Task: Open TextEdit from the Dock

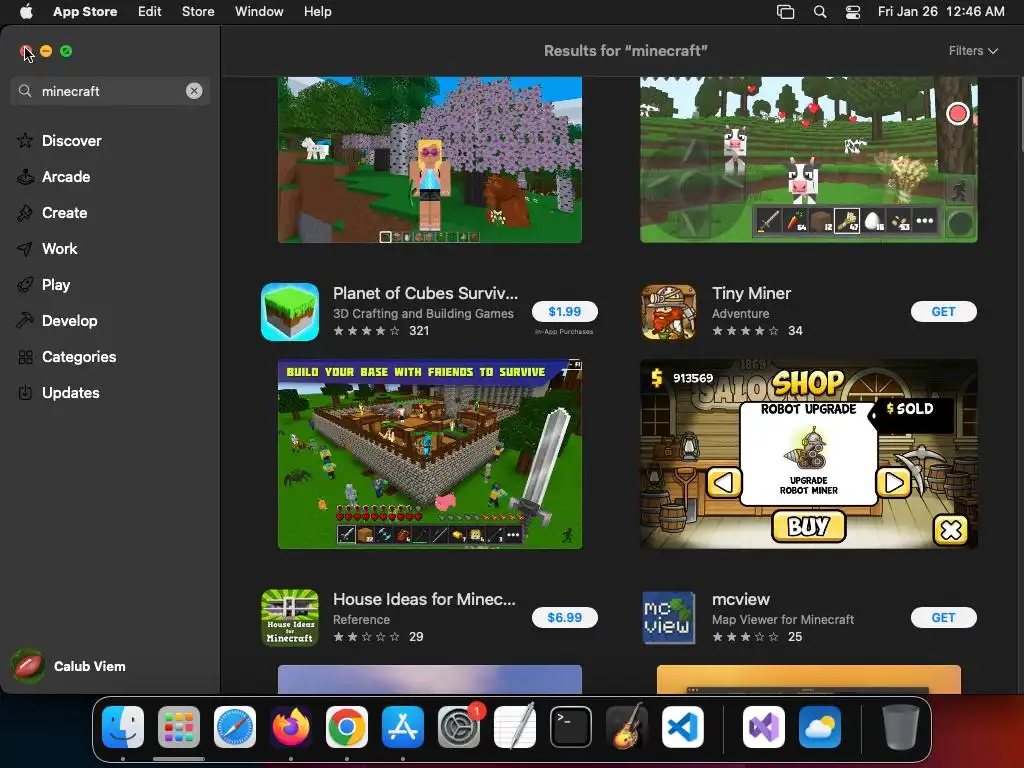Action: [x=515, y=727]
